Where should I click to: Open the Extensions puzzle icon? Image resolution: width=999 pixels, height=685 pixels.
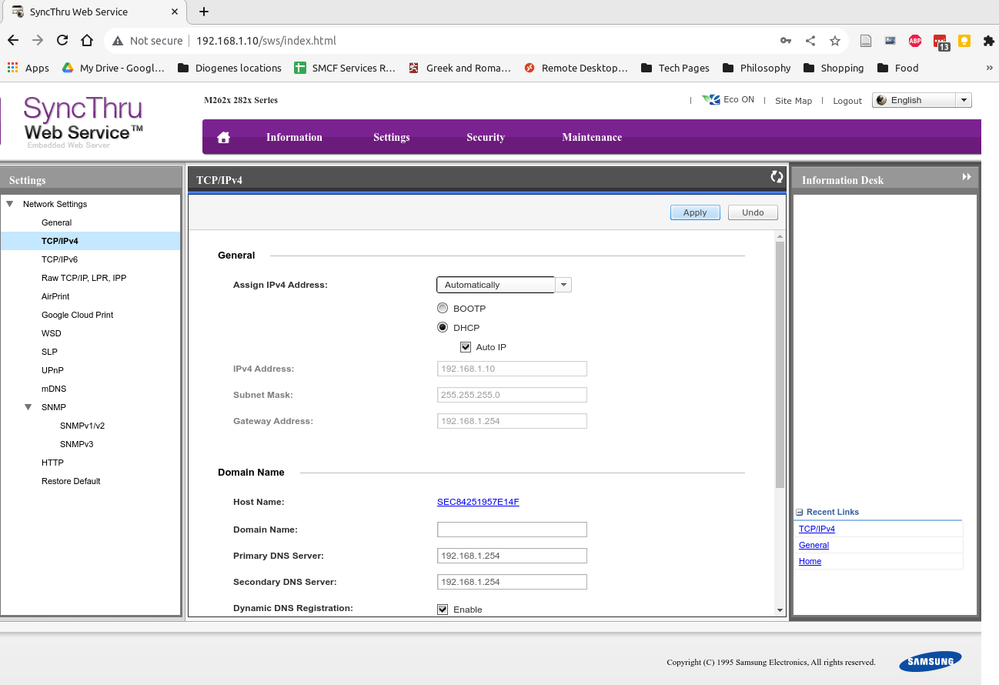tap(988, 41)
